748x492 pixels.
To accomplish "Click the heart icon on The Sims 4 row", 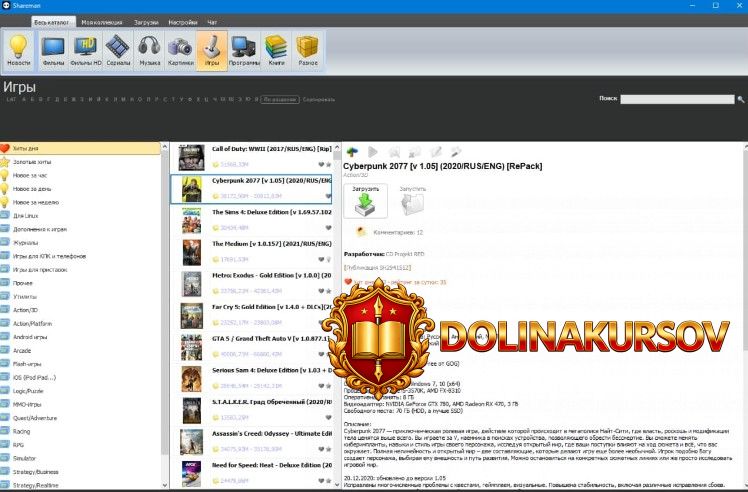I will [328, 228].
